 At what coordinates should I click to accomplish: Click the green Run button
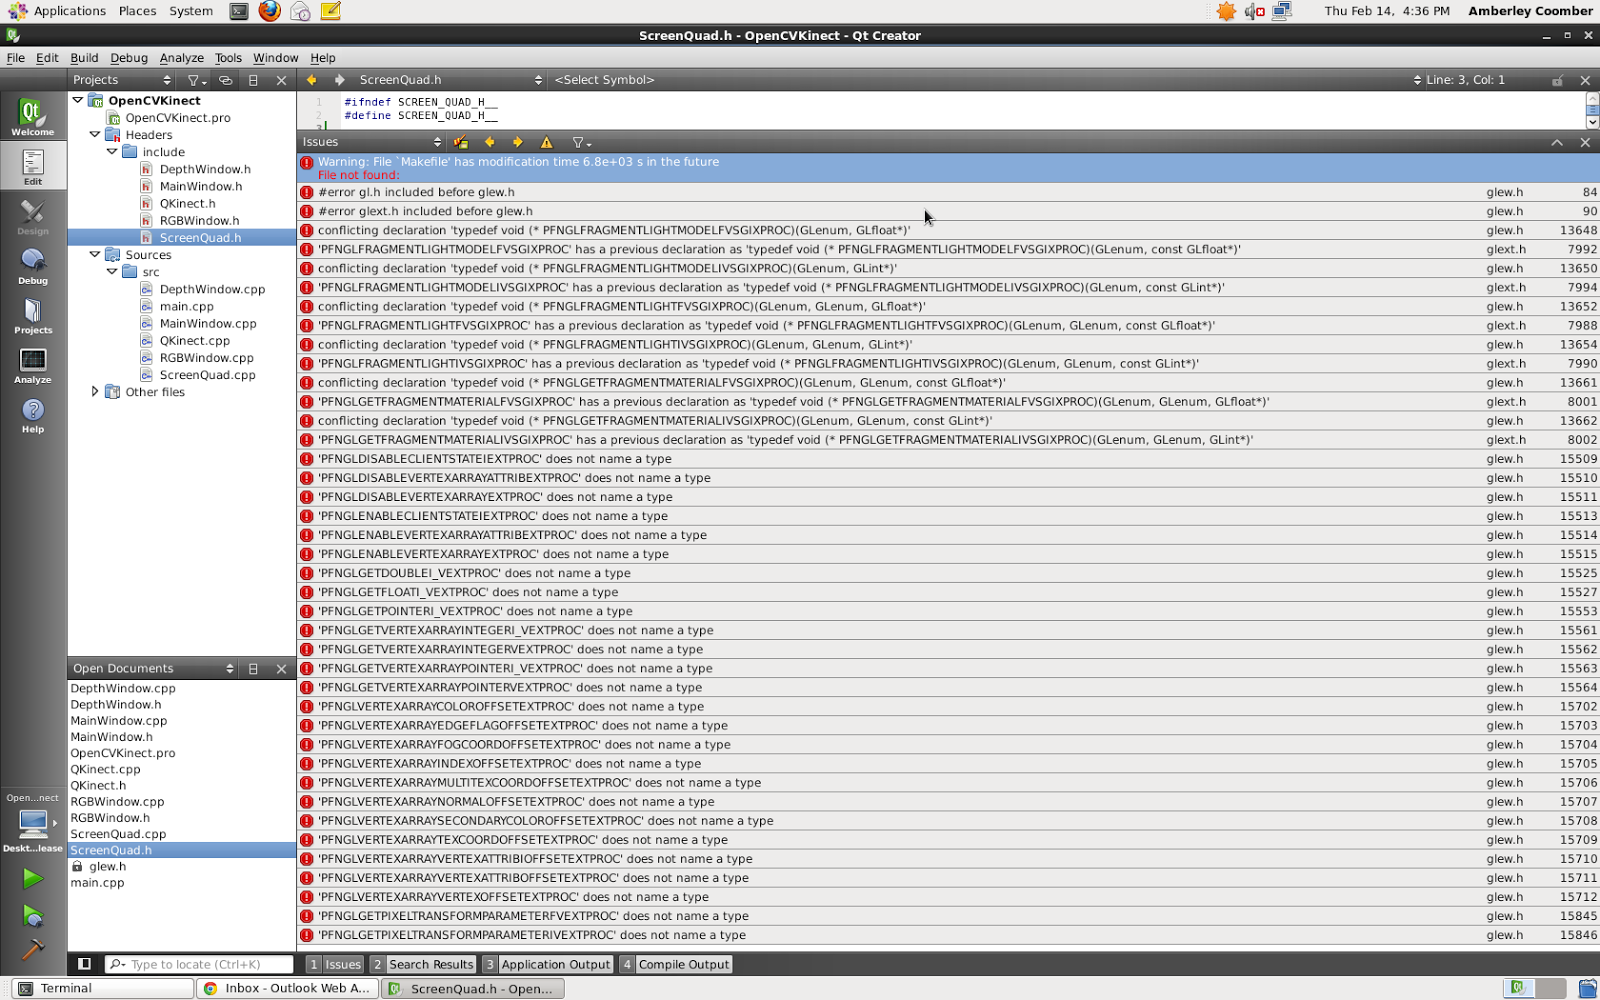[x=33, y=878]
